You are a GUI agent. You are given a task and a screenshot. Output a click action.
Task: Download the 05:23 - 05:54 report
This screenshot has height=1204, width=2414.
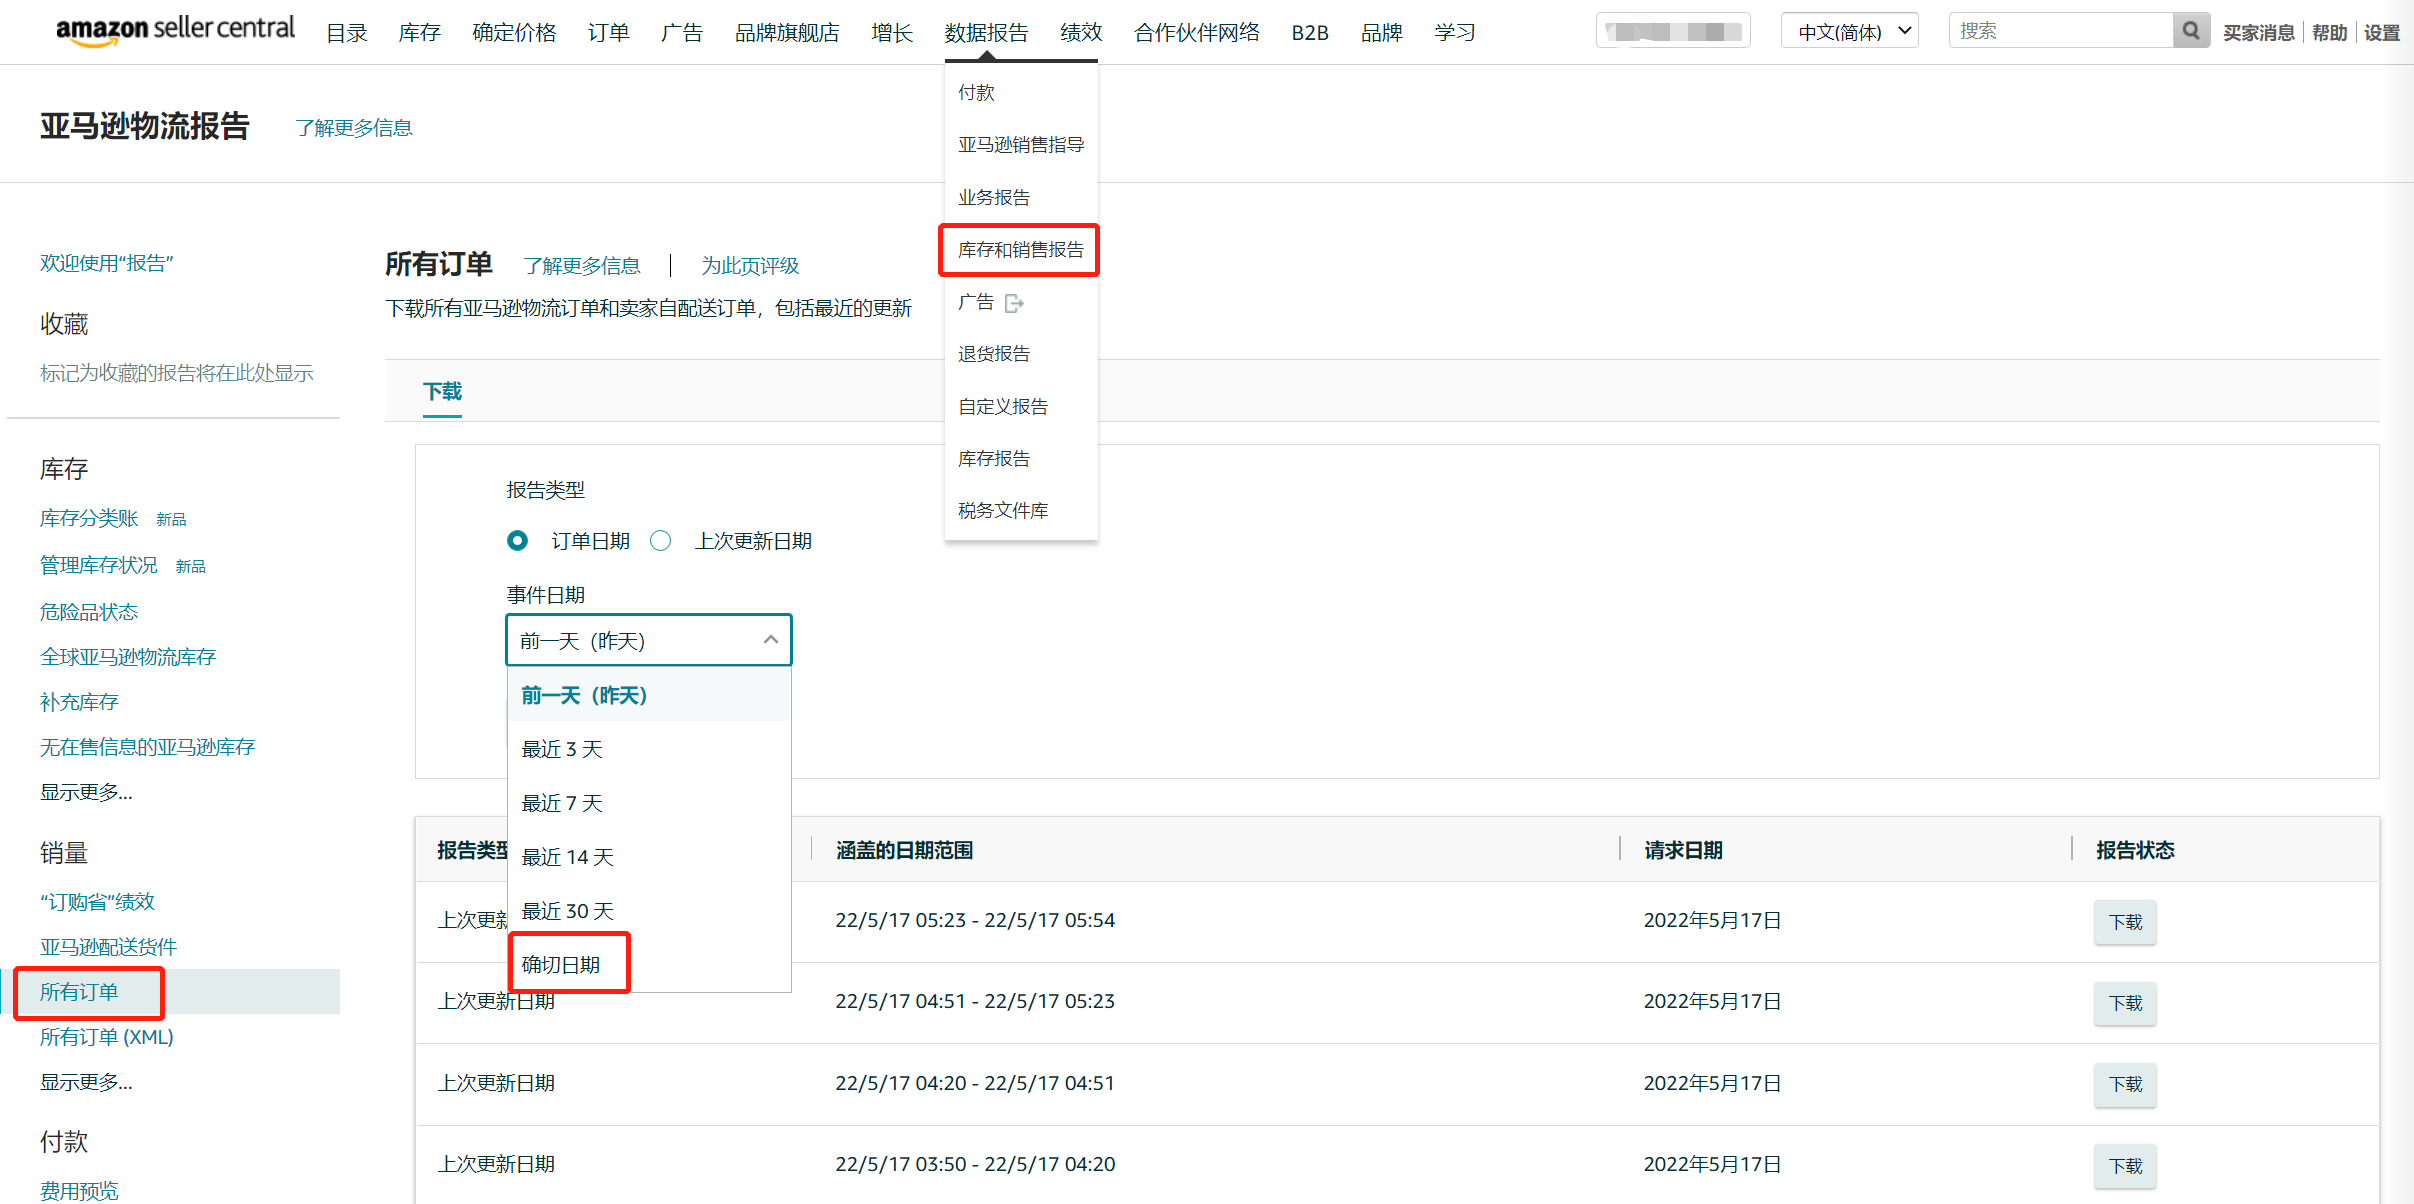tap(2125, 922)
